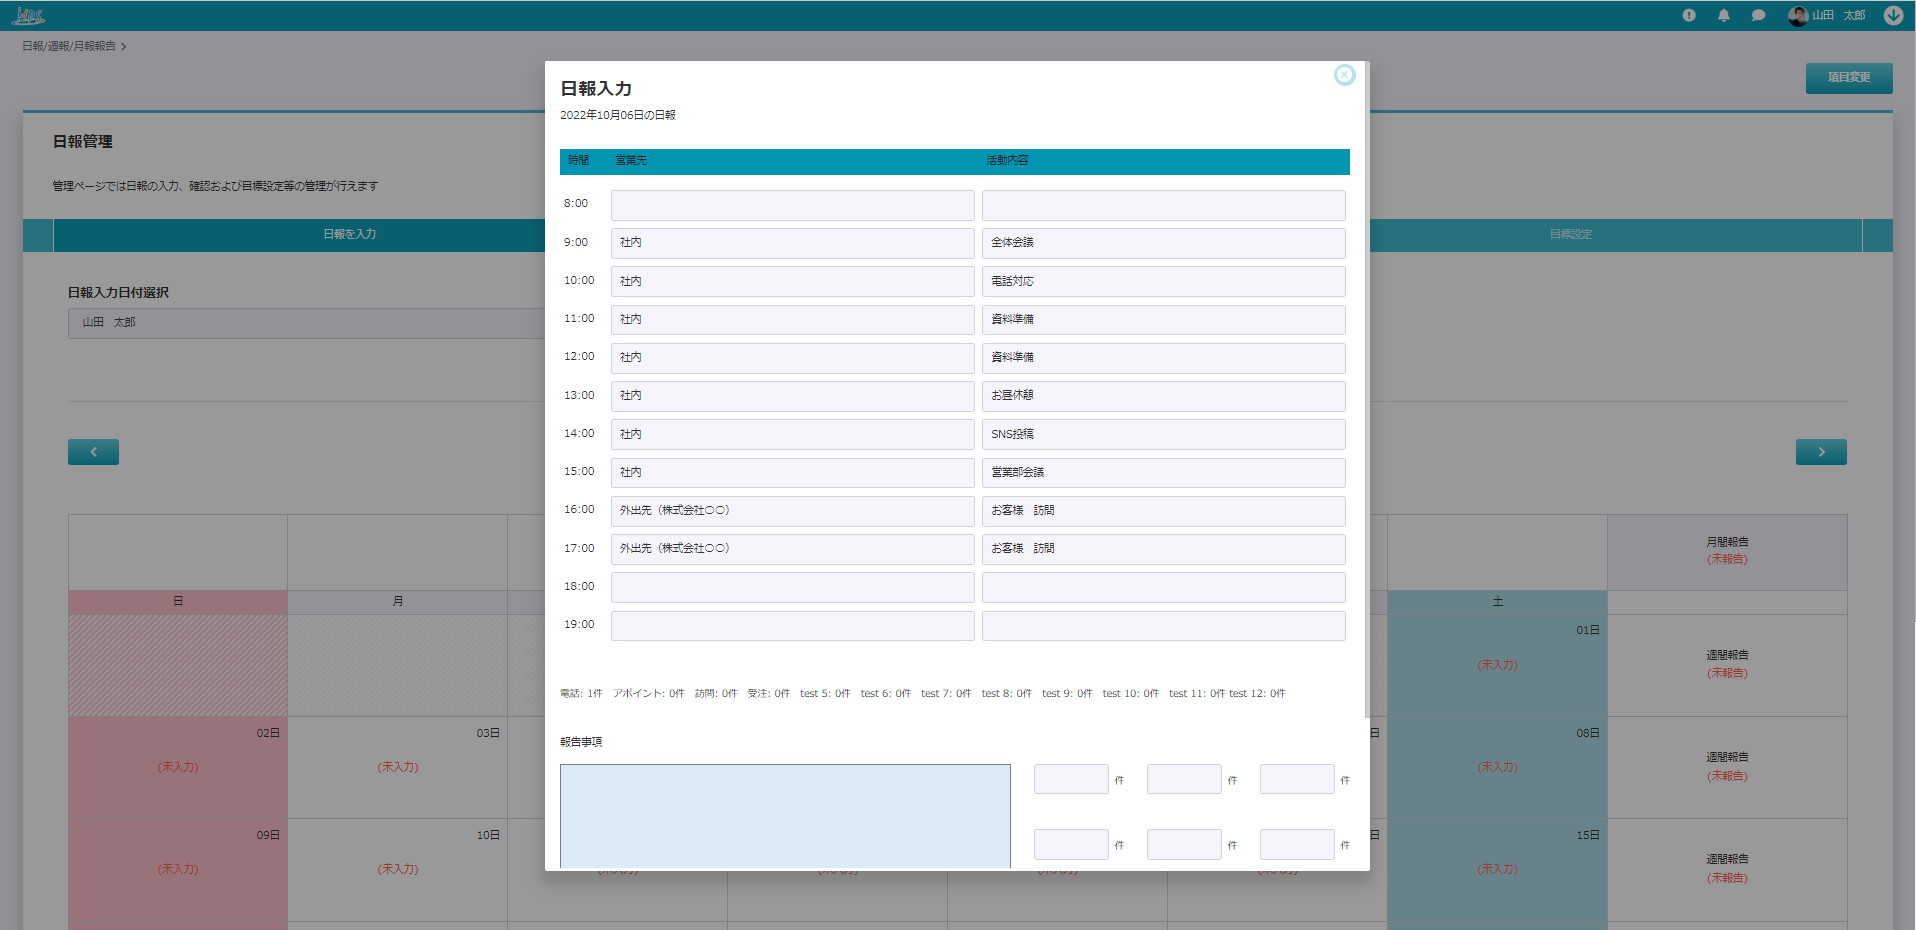Click the 項目変更 button

(x=1848, y=78)
